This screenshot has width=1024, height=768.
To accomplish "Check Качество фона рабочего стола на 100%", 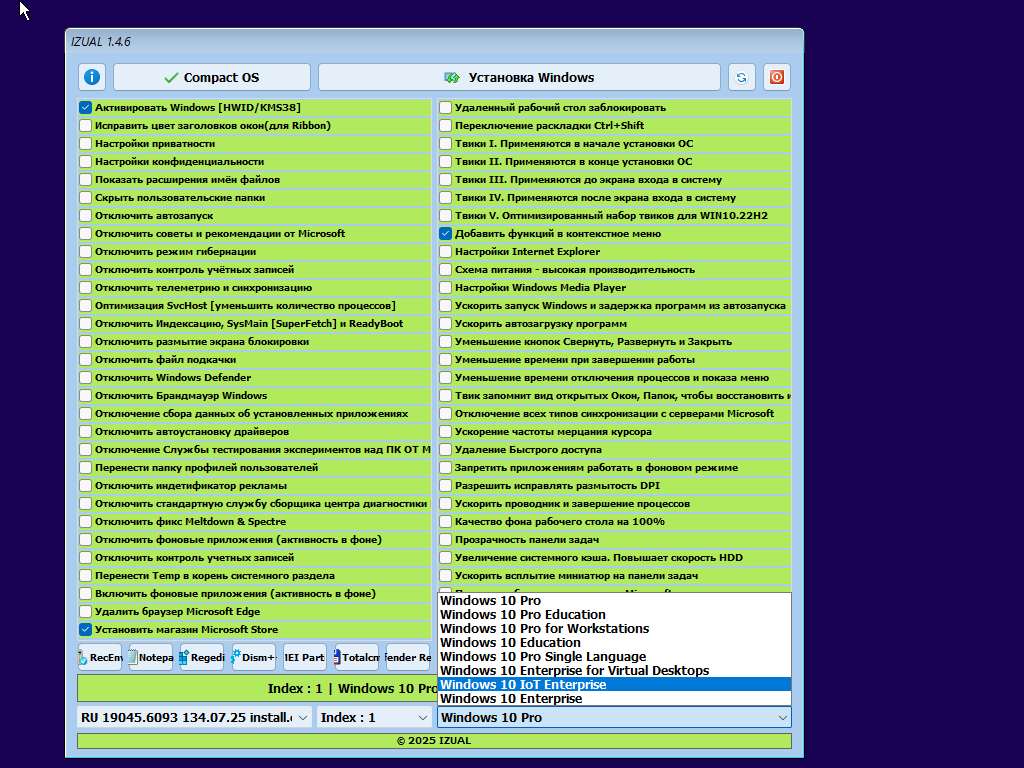I will pos(445,521).
